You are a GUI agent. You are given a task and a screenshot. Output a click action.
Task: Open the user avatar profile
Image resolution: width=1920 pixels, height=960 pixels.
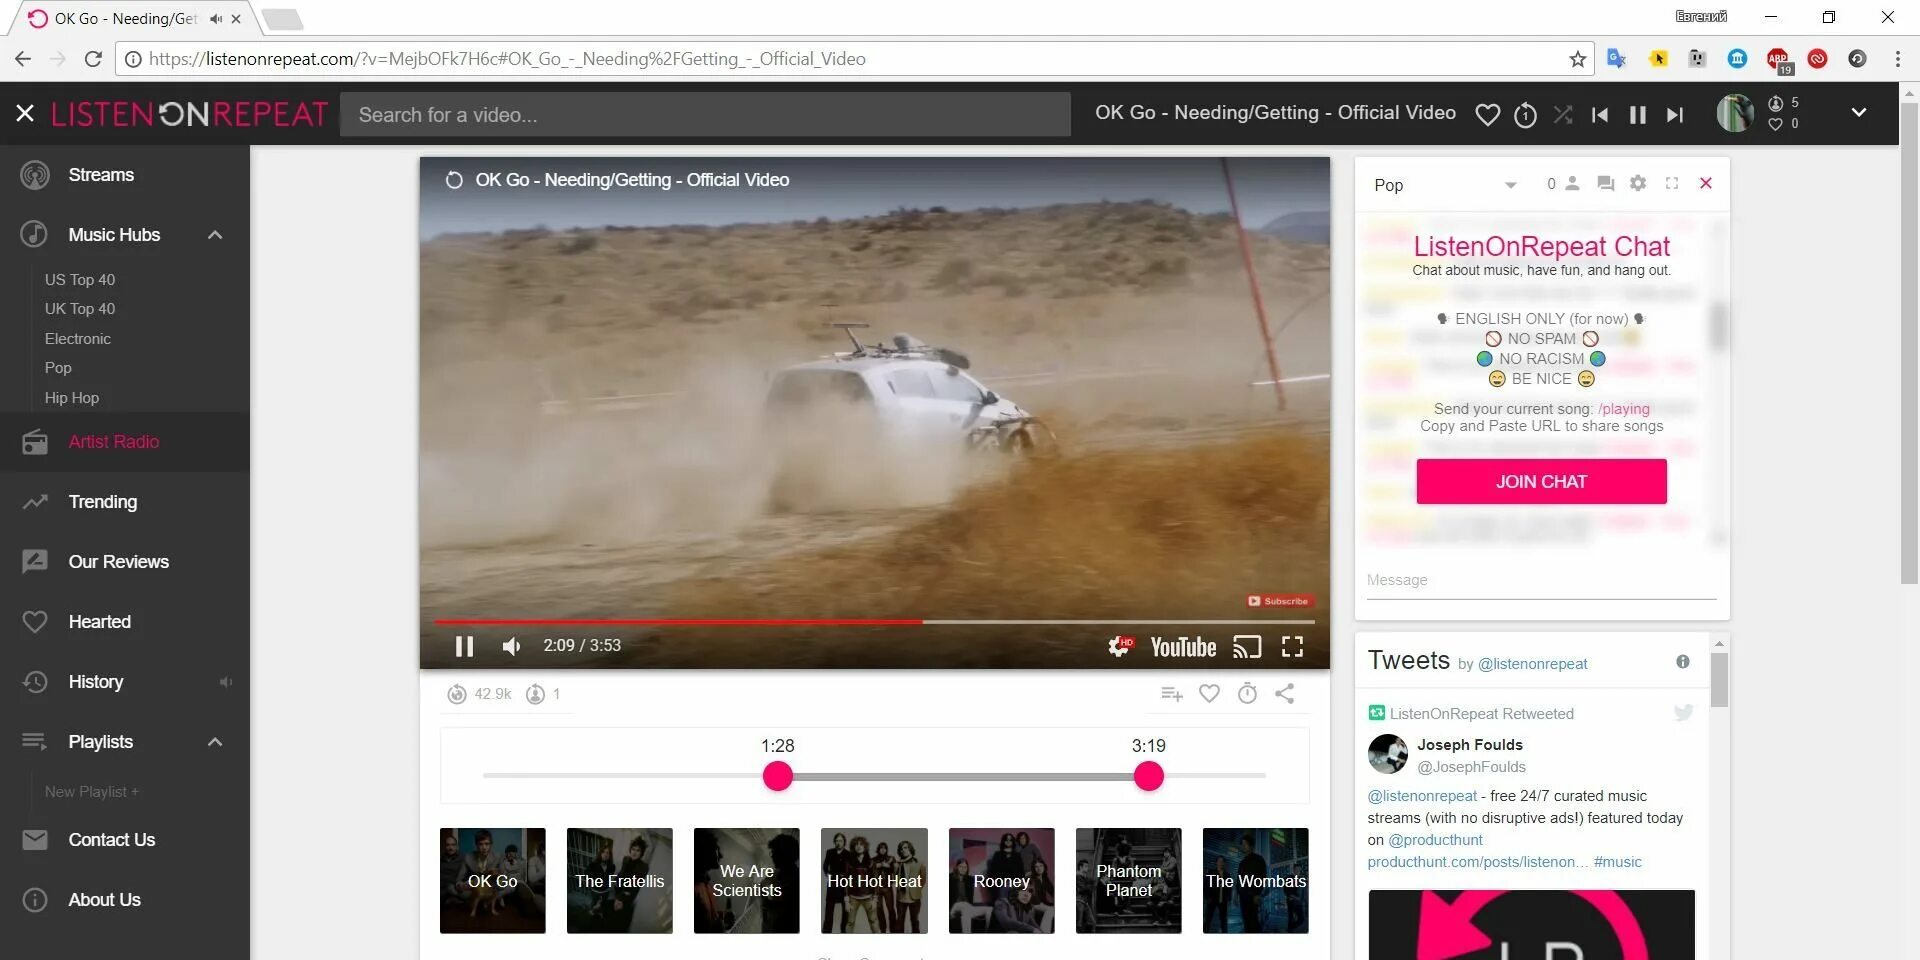click(x=1735, y=113)
